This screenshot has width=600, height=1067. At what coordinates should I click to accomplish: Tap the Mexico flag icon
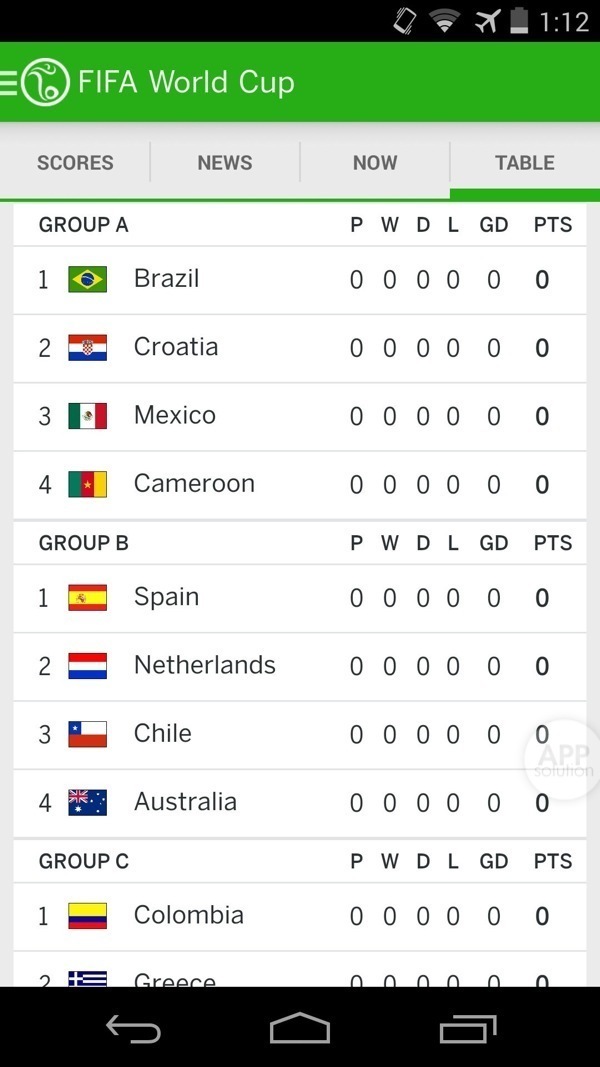coord(88,416)
